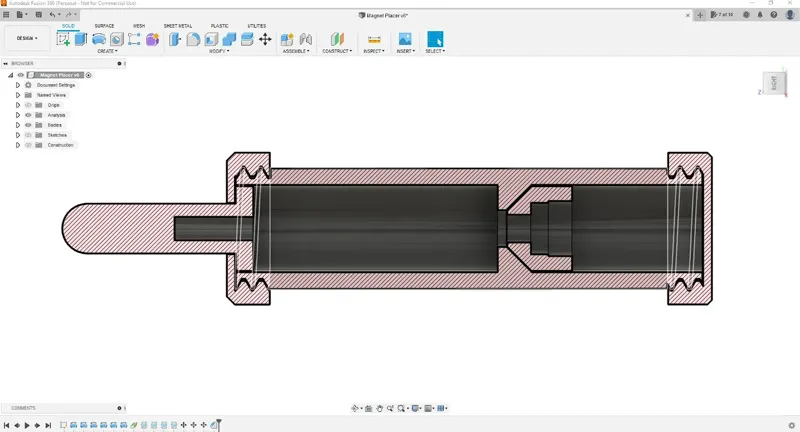800x432 pixels.
Task: Click the Zoom Window magnifier icon
Action: point(401,409)
